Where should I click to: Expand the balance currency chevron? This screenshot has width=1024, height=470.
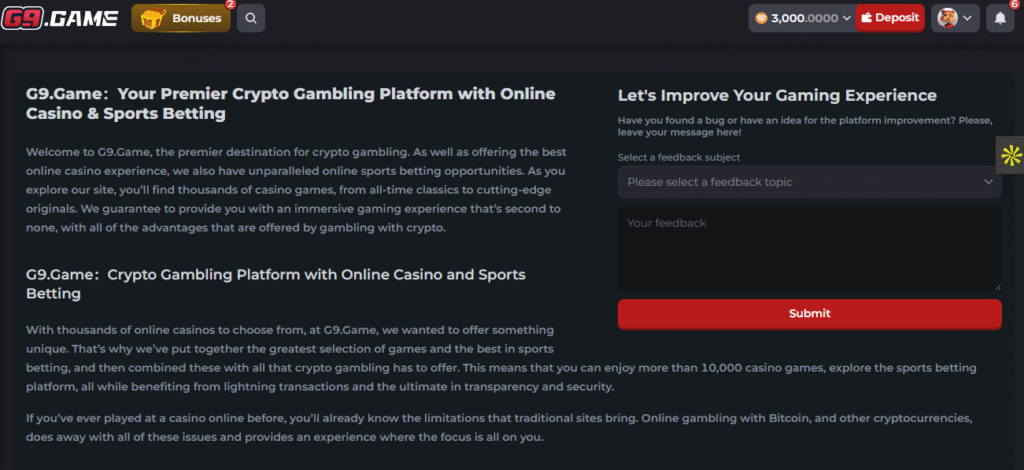tap(847, 18)
